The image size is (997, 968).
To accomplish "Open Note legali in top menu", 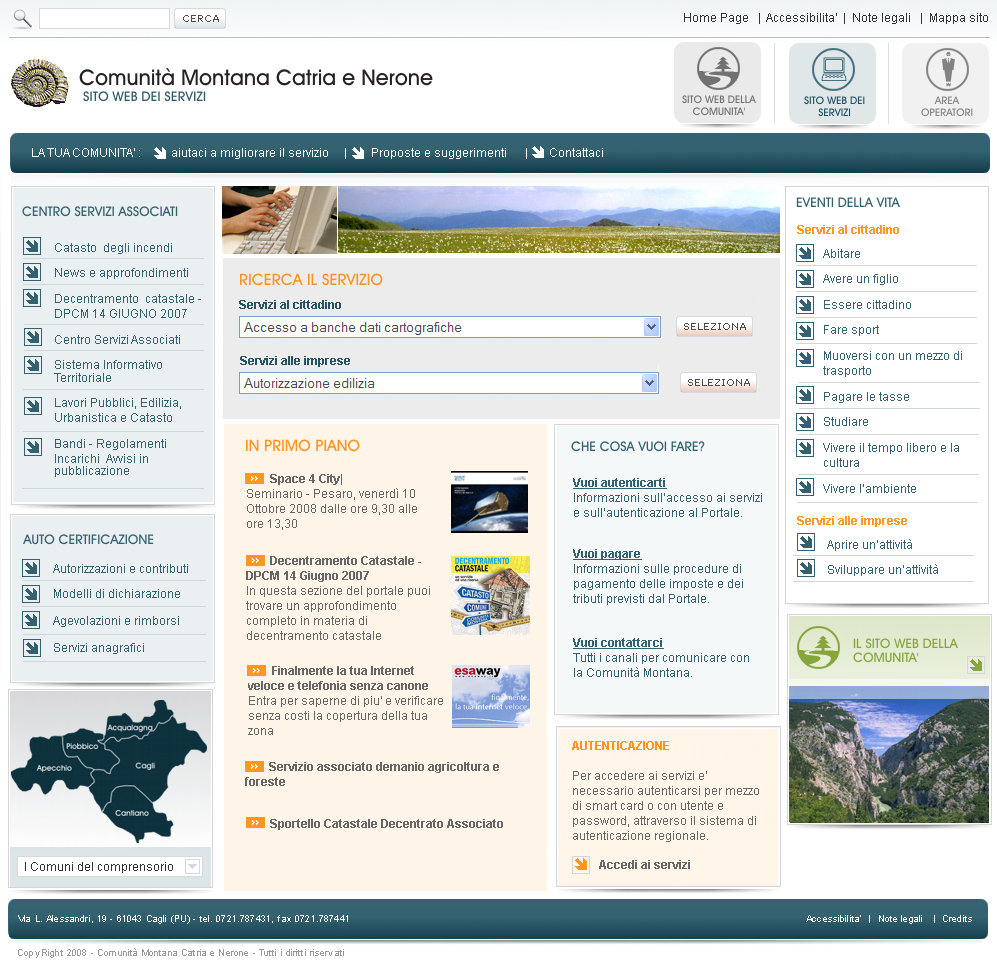I will click(x=881, y=18).
